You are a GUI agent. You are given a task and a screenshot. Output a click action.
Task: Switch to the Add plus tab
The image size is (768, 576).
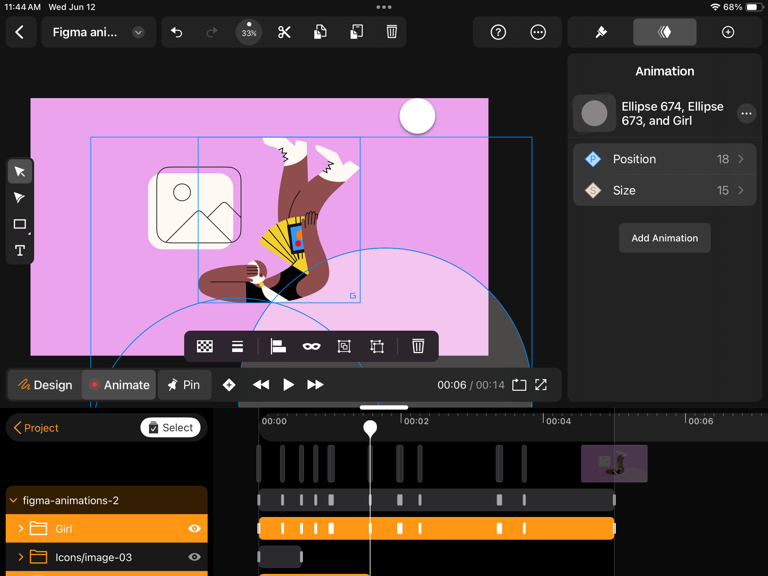pyautogui.click(x=728, y=32)
